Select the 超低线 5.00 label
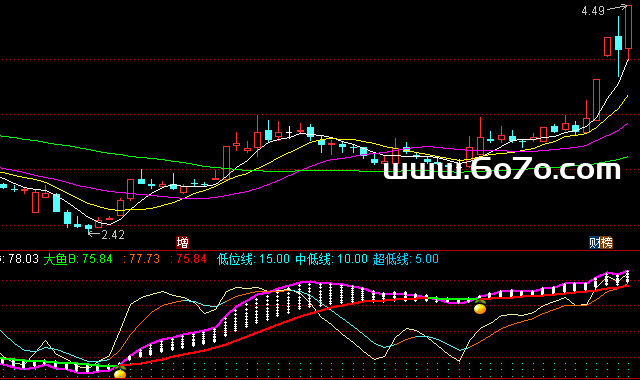 coord(406,259)
